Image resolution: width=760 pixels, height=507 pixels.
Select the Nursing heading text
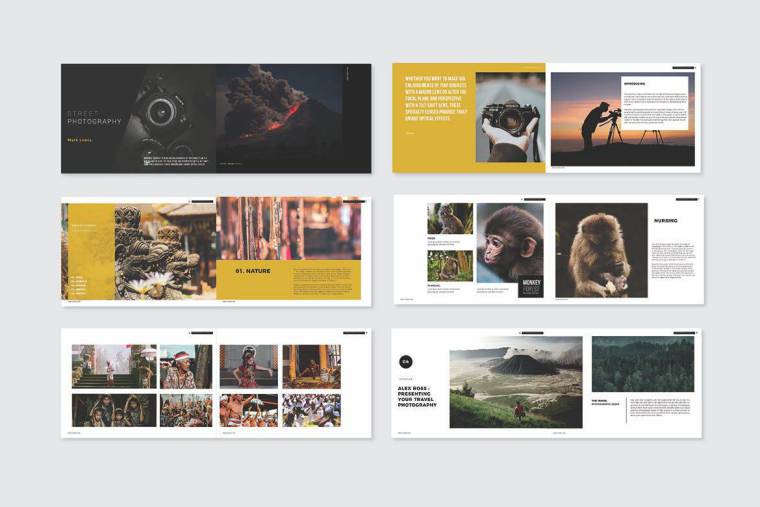665,220
